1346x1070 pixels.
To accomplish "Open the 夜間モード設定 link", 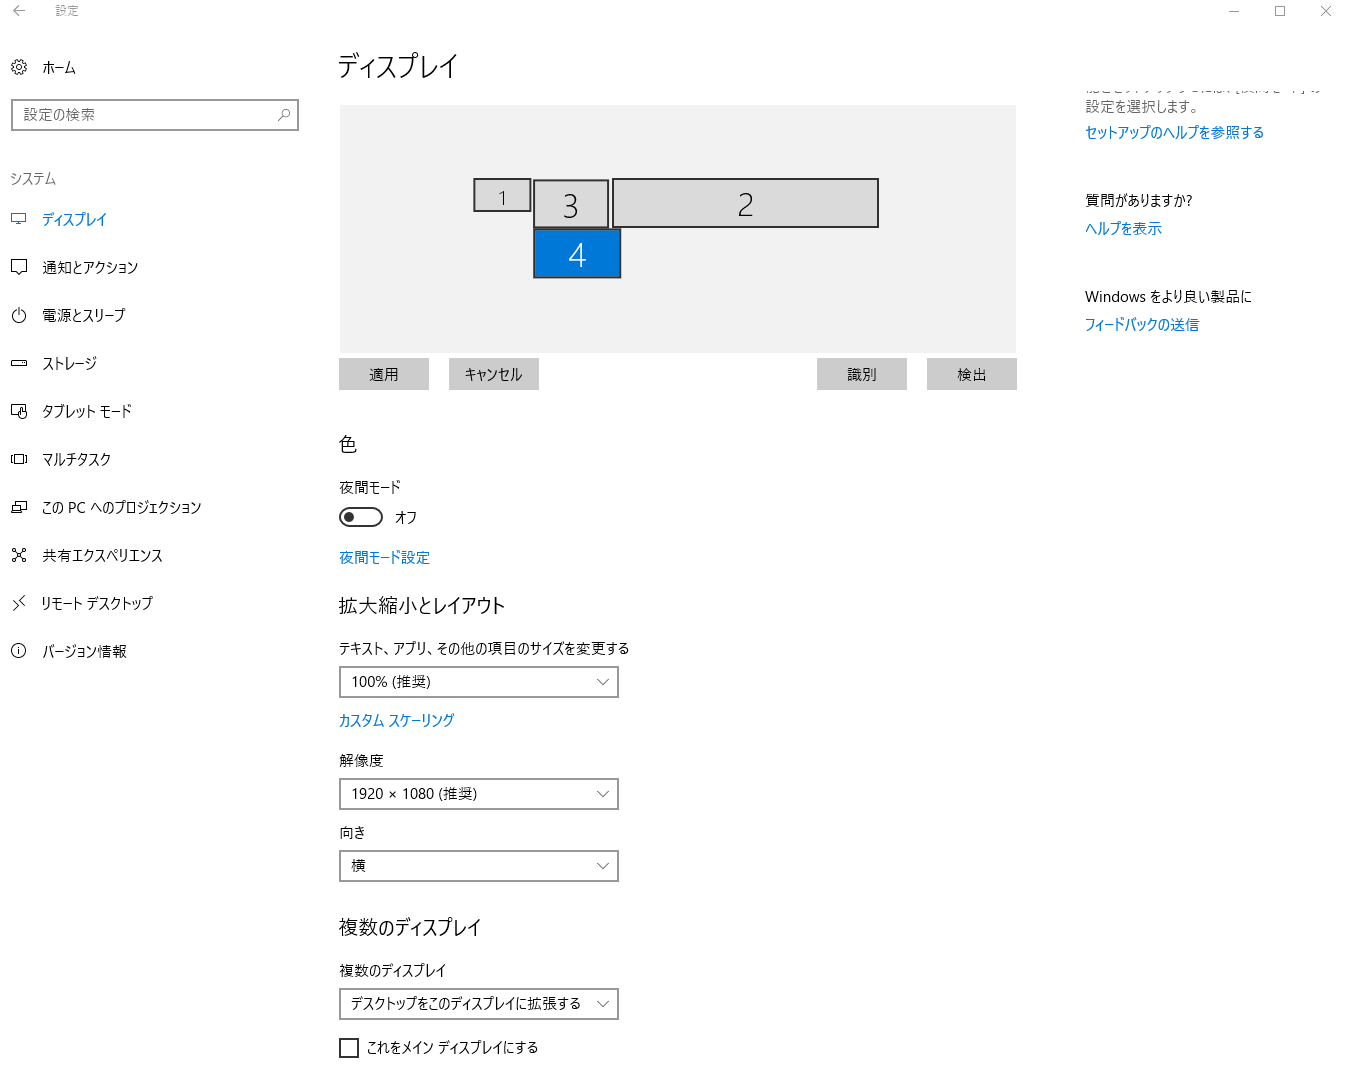I will 384,558.
